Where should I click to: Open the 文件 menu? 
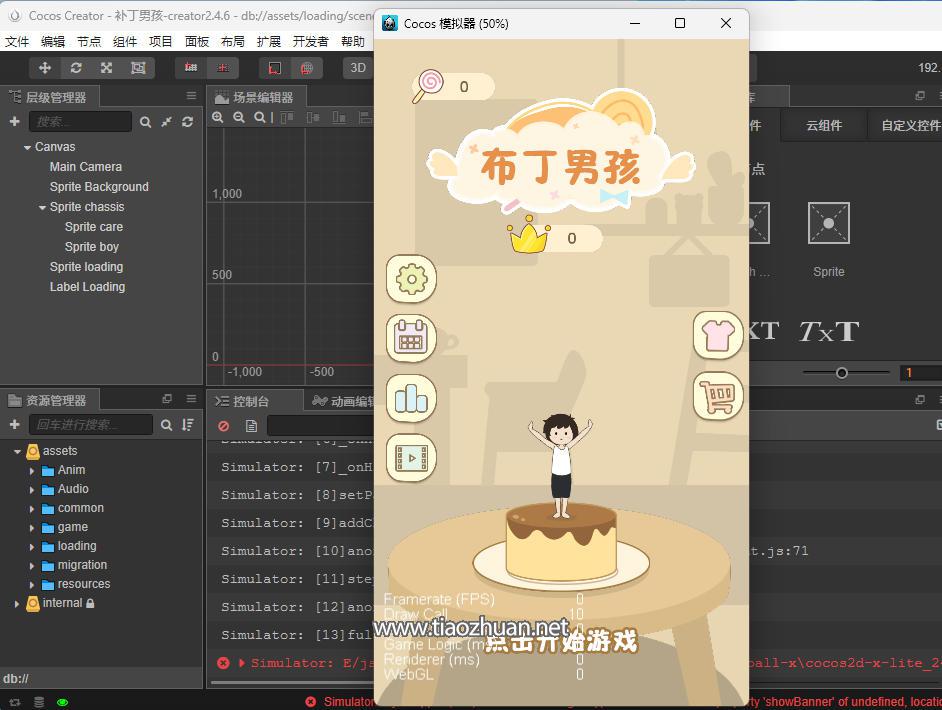pyautogui.click(x=17, y=41)
